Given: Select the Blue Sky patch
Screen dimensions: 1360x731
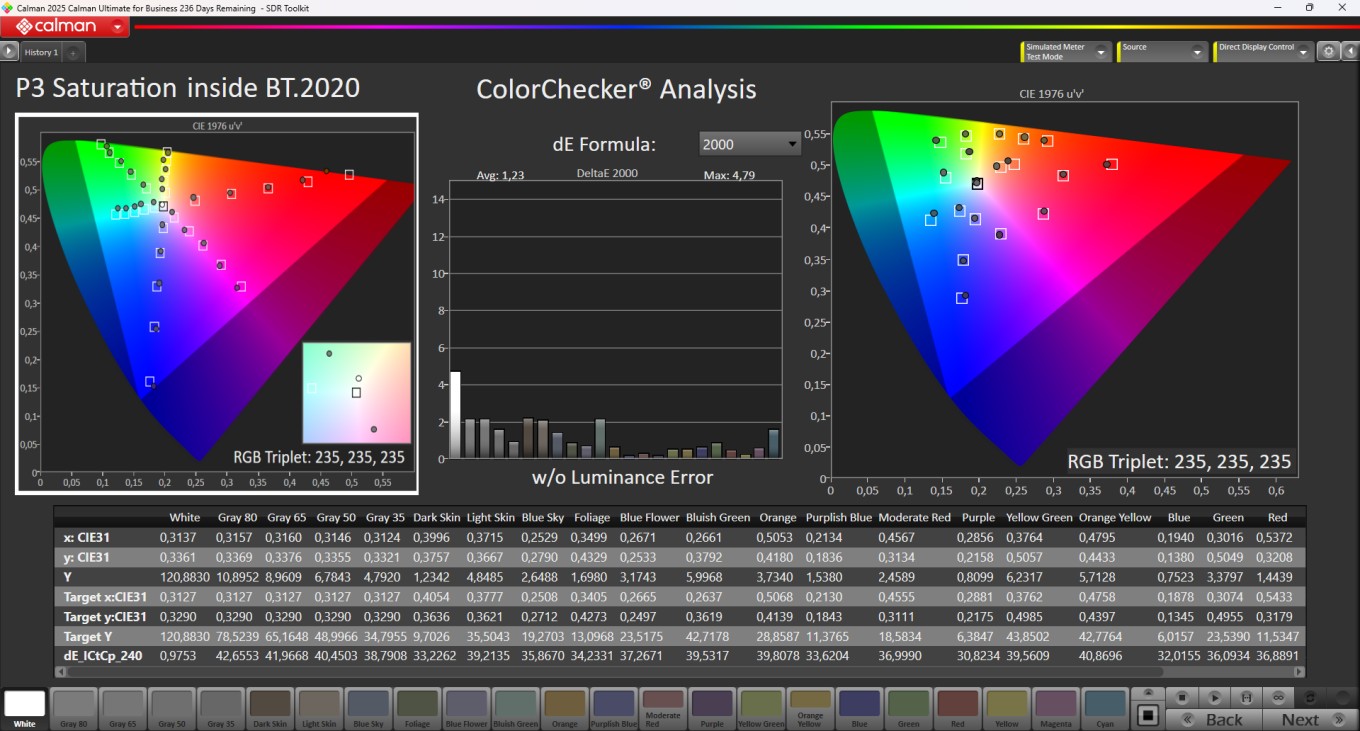Looking at the screenshot, I should [368, 708].
